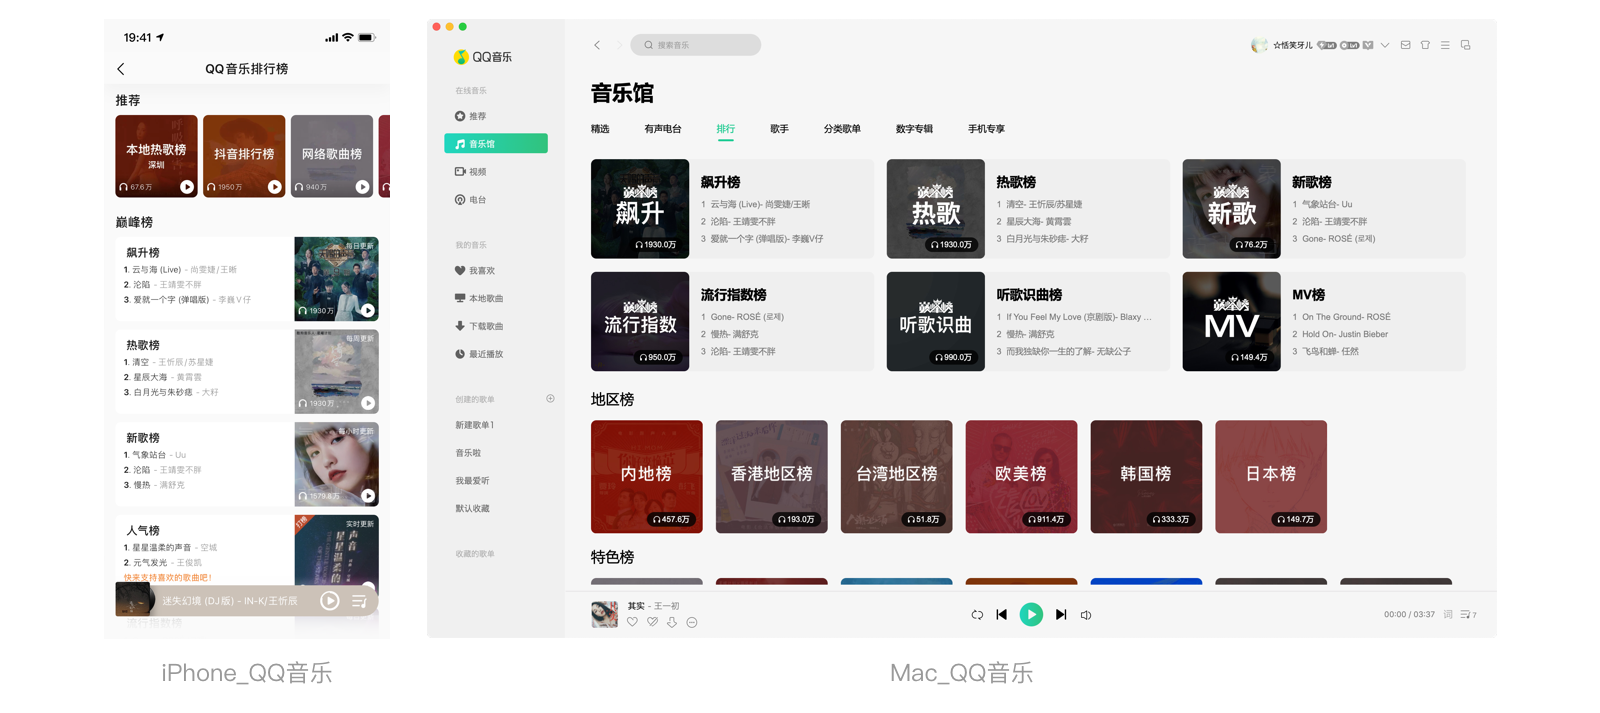
Task: Open the lyrics 词 icon
Action: (1448, 615)
